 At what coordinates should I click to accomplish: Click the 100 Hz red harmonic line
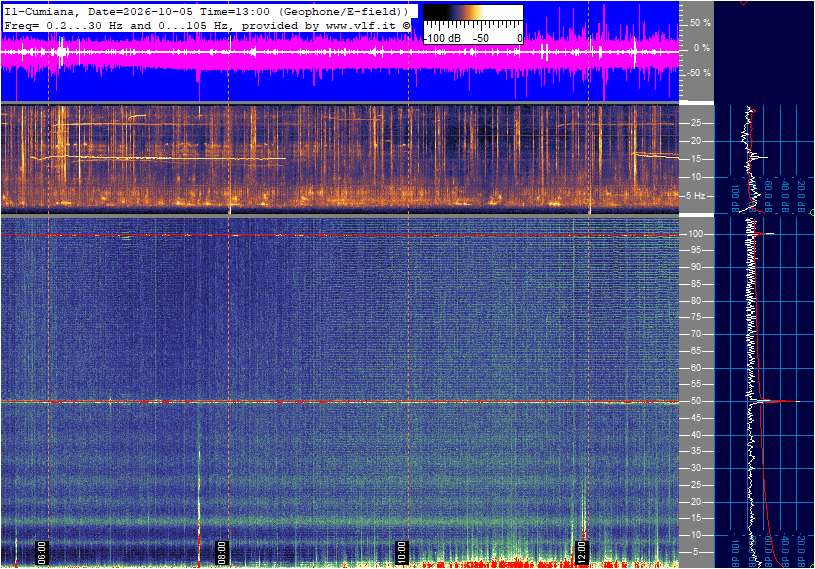point(339,235)
